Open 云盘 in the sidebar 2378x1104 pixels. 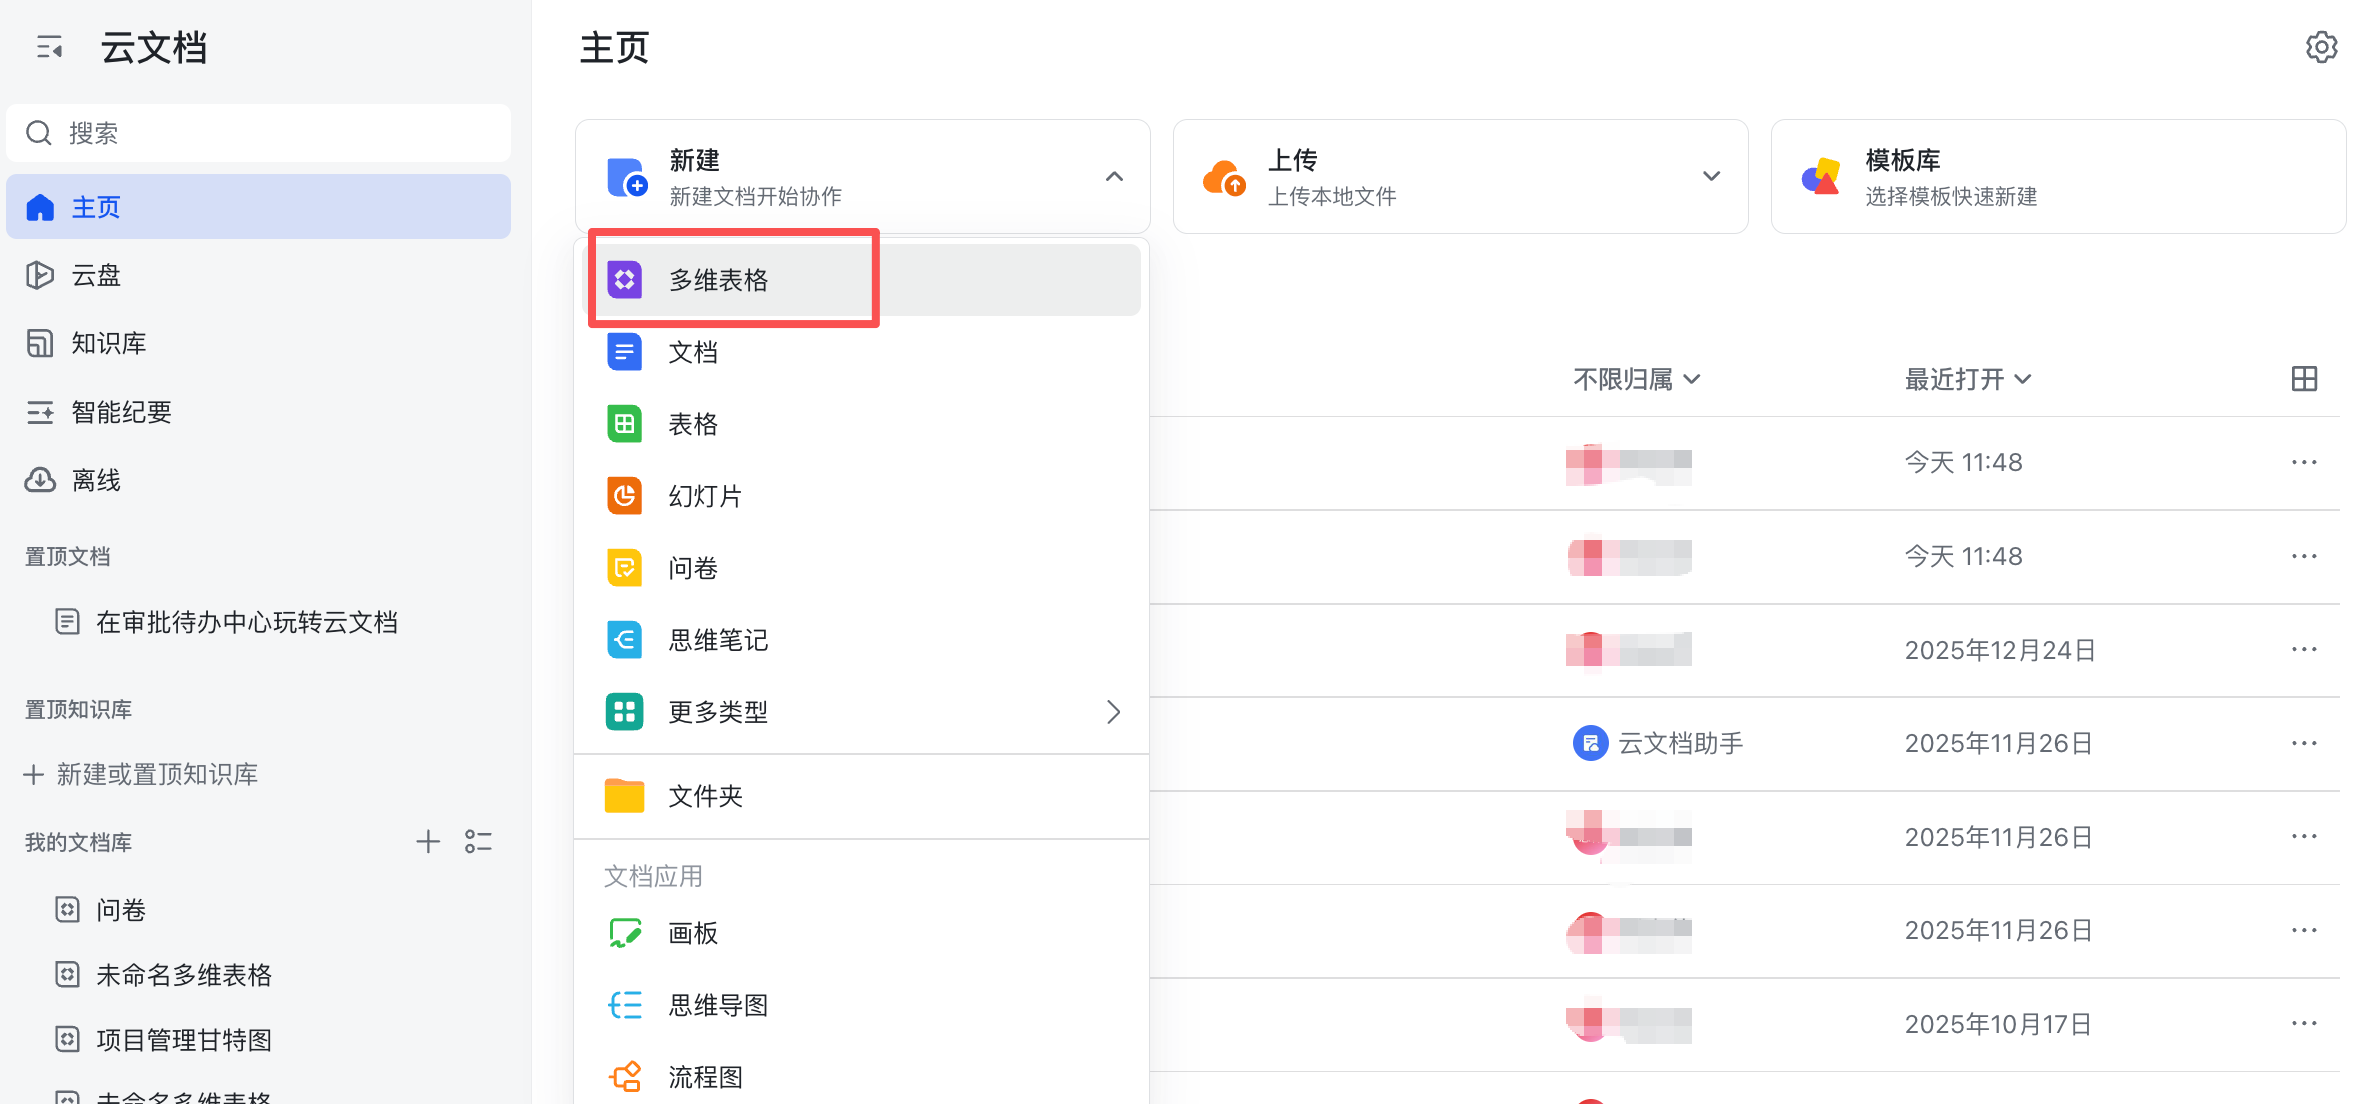[96, 275]
